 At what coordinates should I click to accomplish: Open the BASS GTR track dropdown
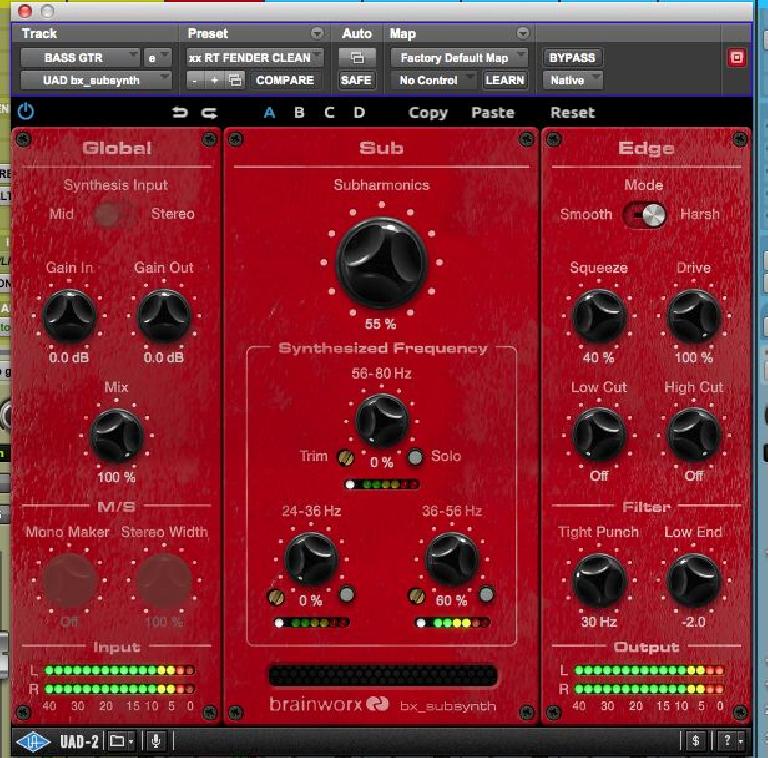coord(80,58)
